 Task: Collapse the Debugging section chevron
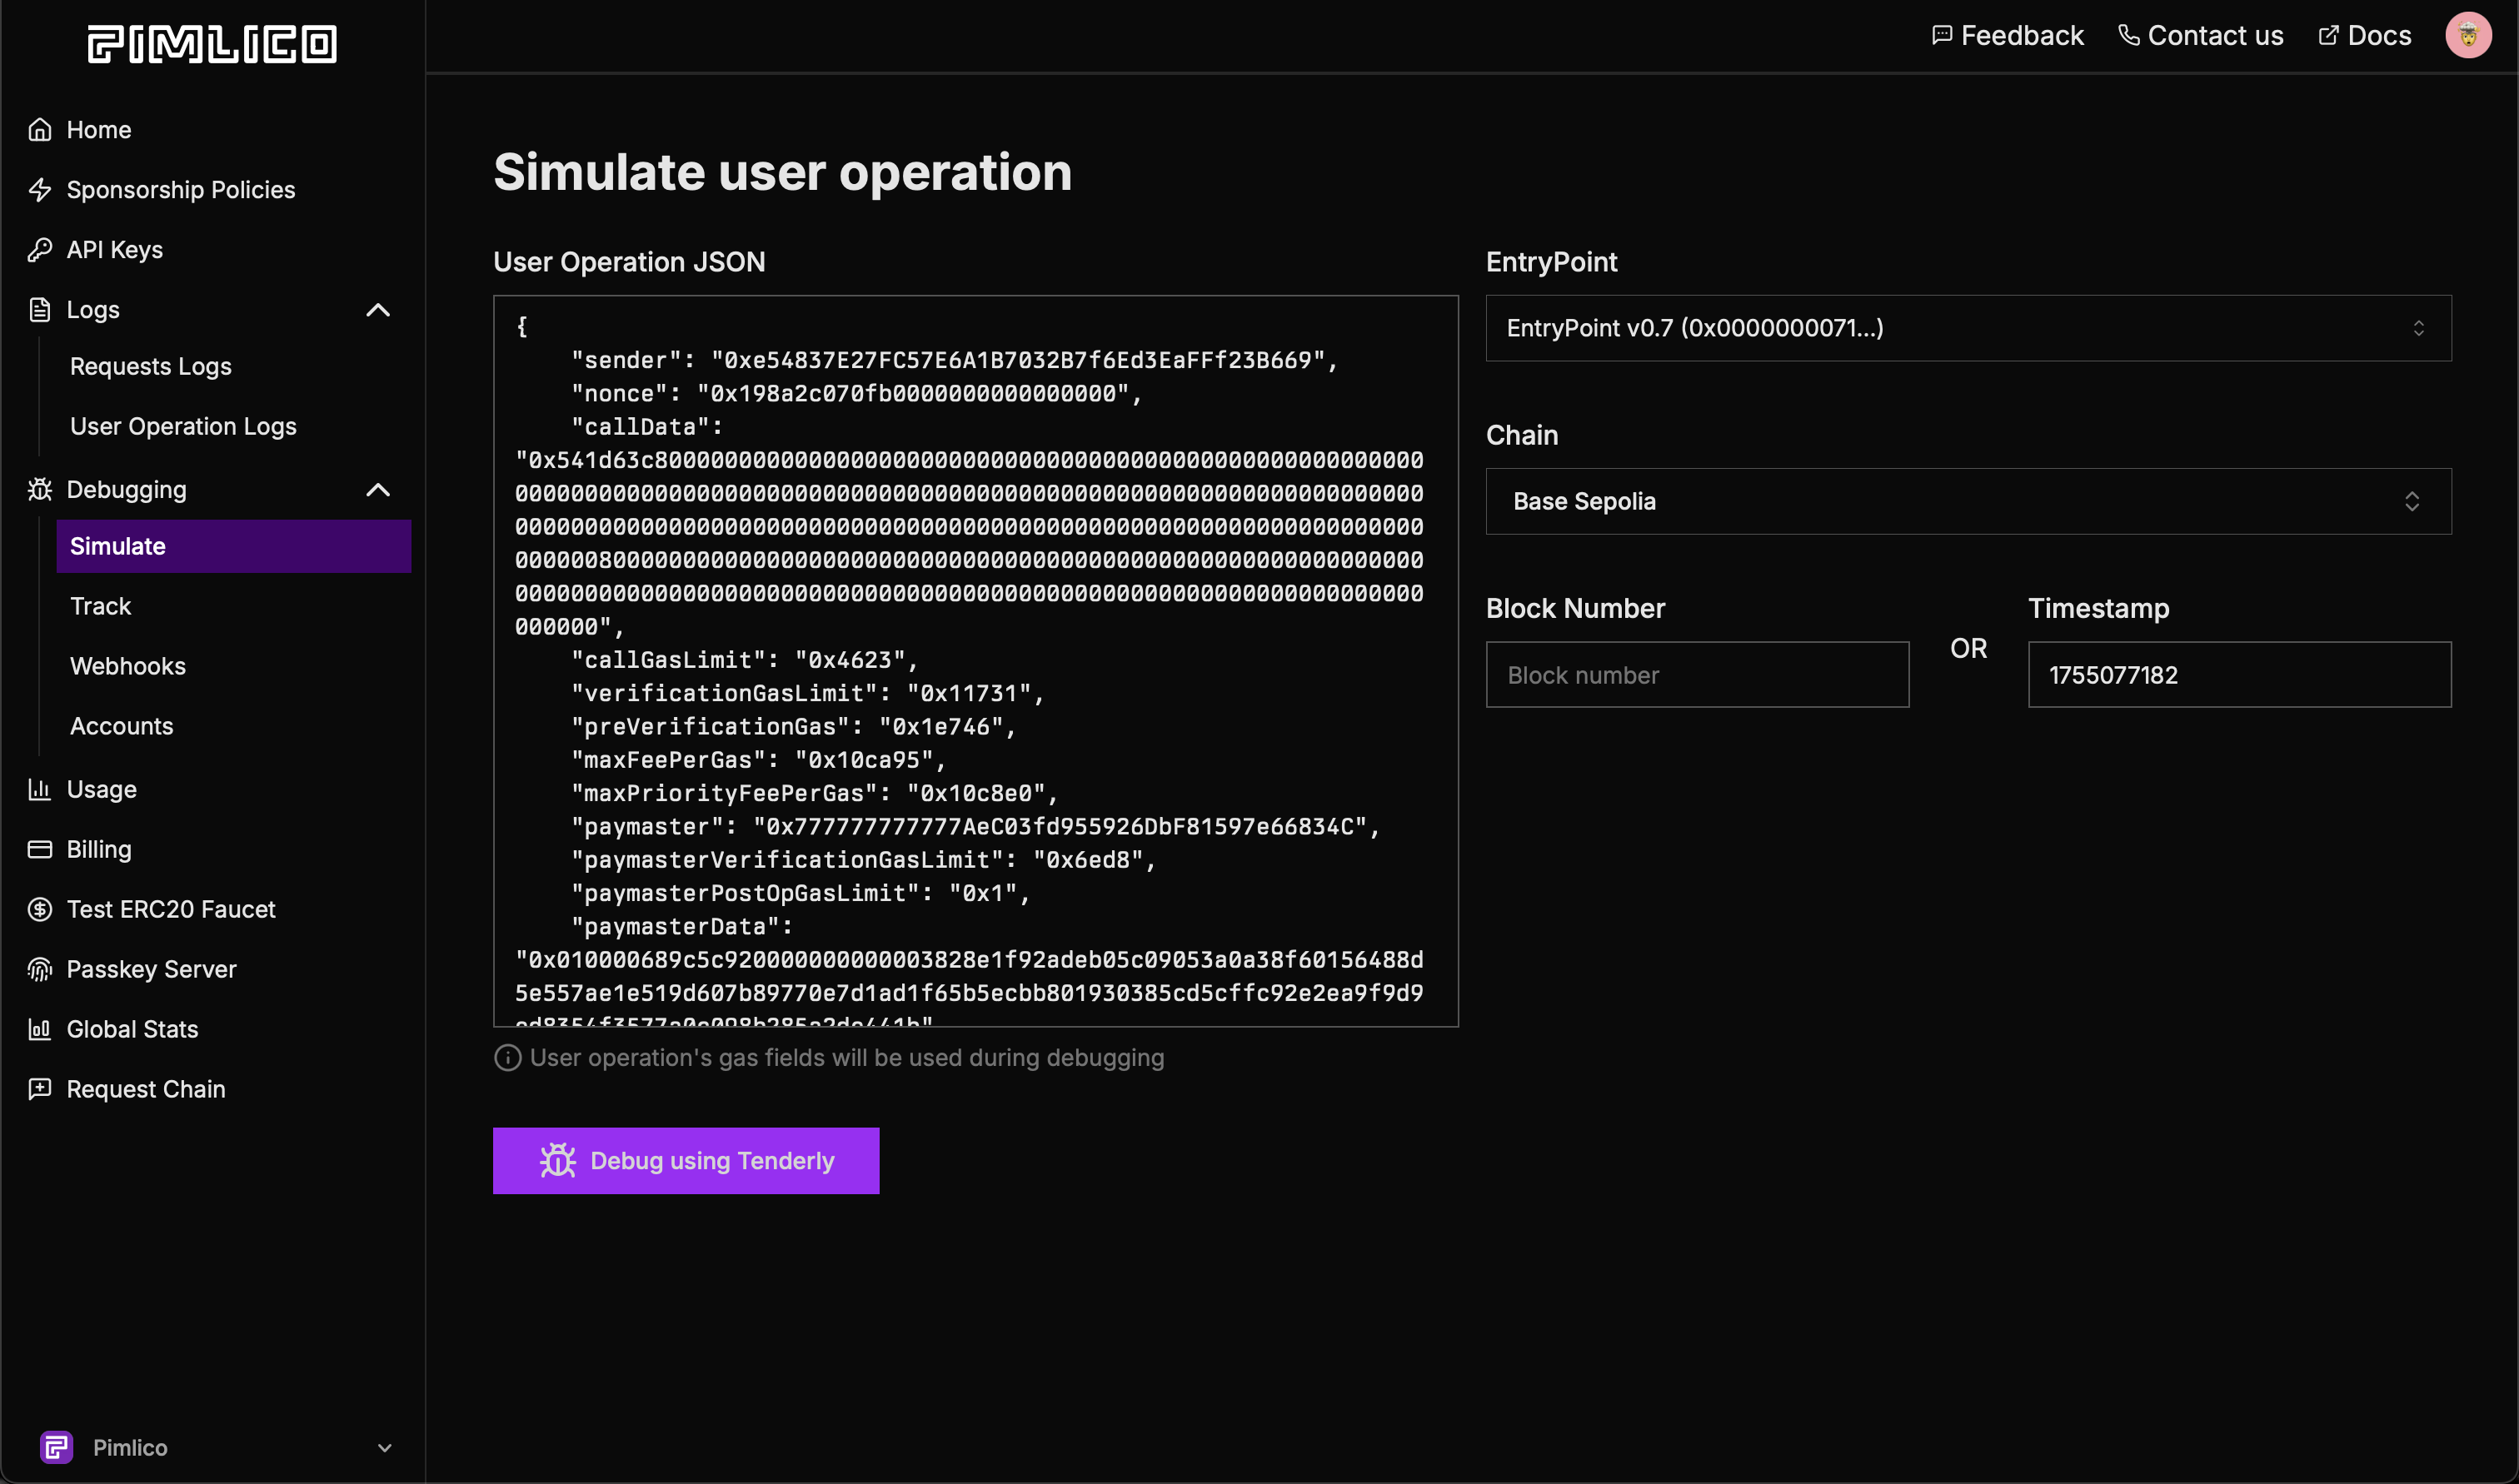[378, 490]
